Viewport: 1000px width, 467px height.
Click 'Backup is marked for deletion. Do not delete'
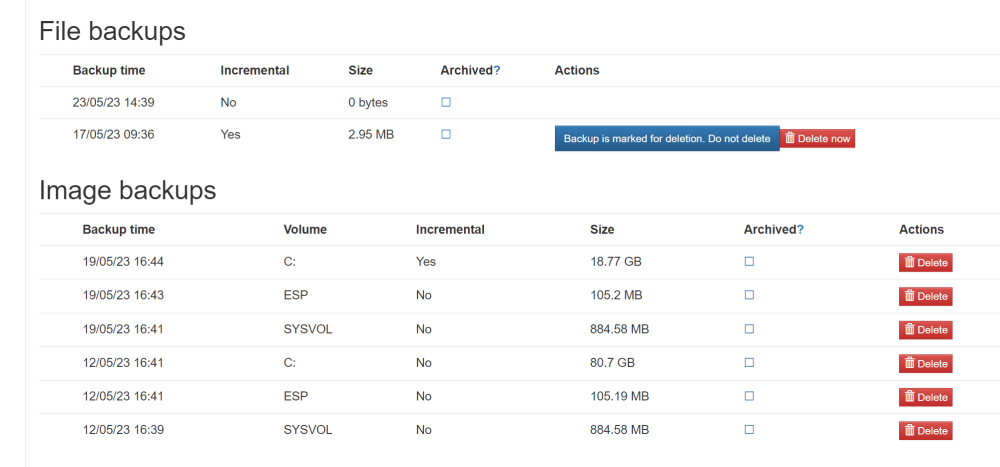click(667, 138)
